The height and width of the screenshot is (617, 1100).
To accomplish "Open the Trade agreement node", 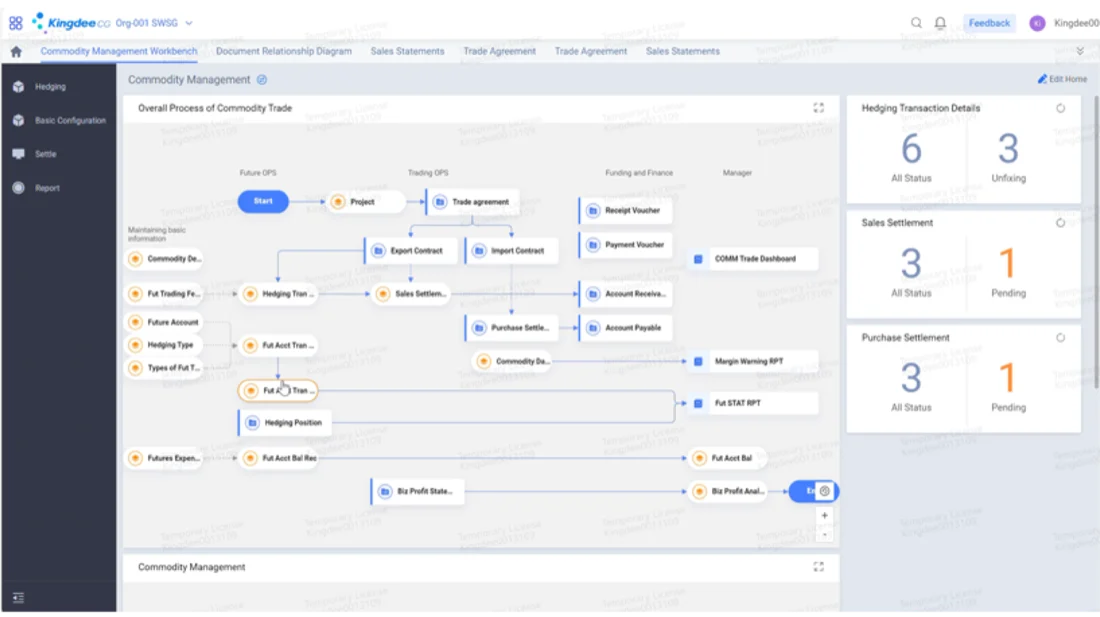I will point(472,202).
